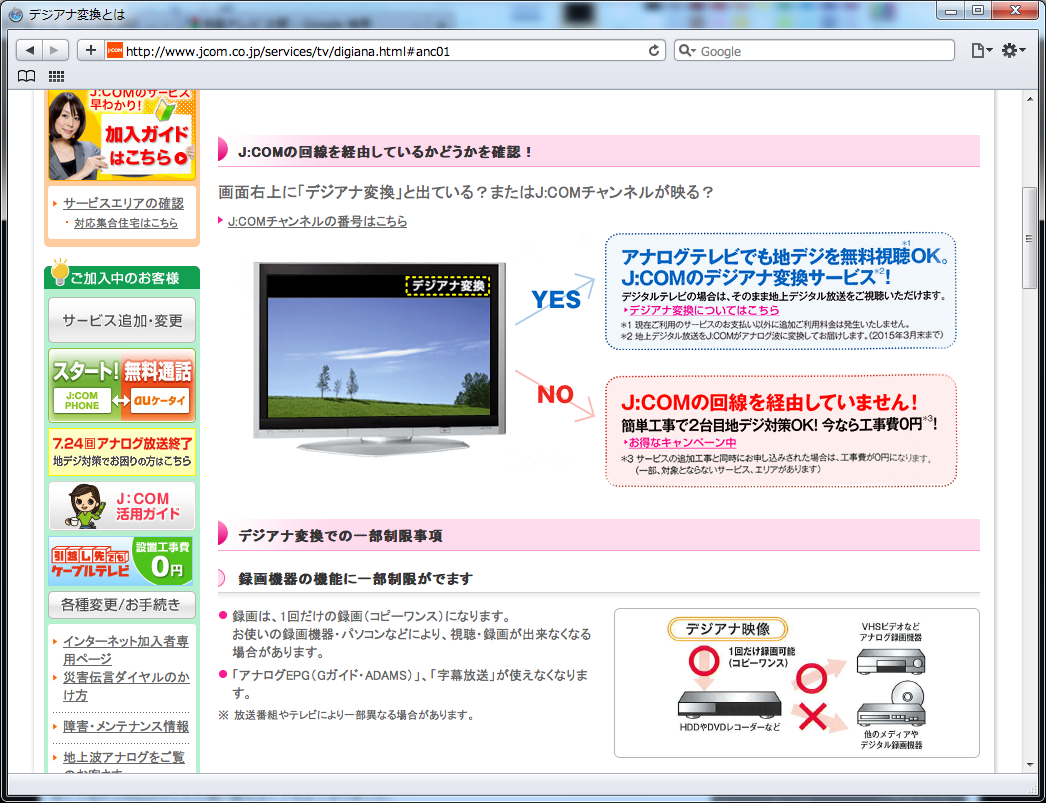This screenshot has height=803, width=1046.
Task: Open 対応集合住宅はこちら link
Action: point(126,223)
